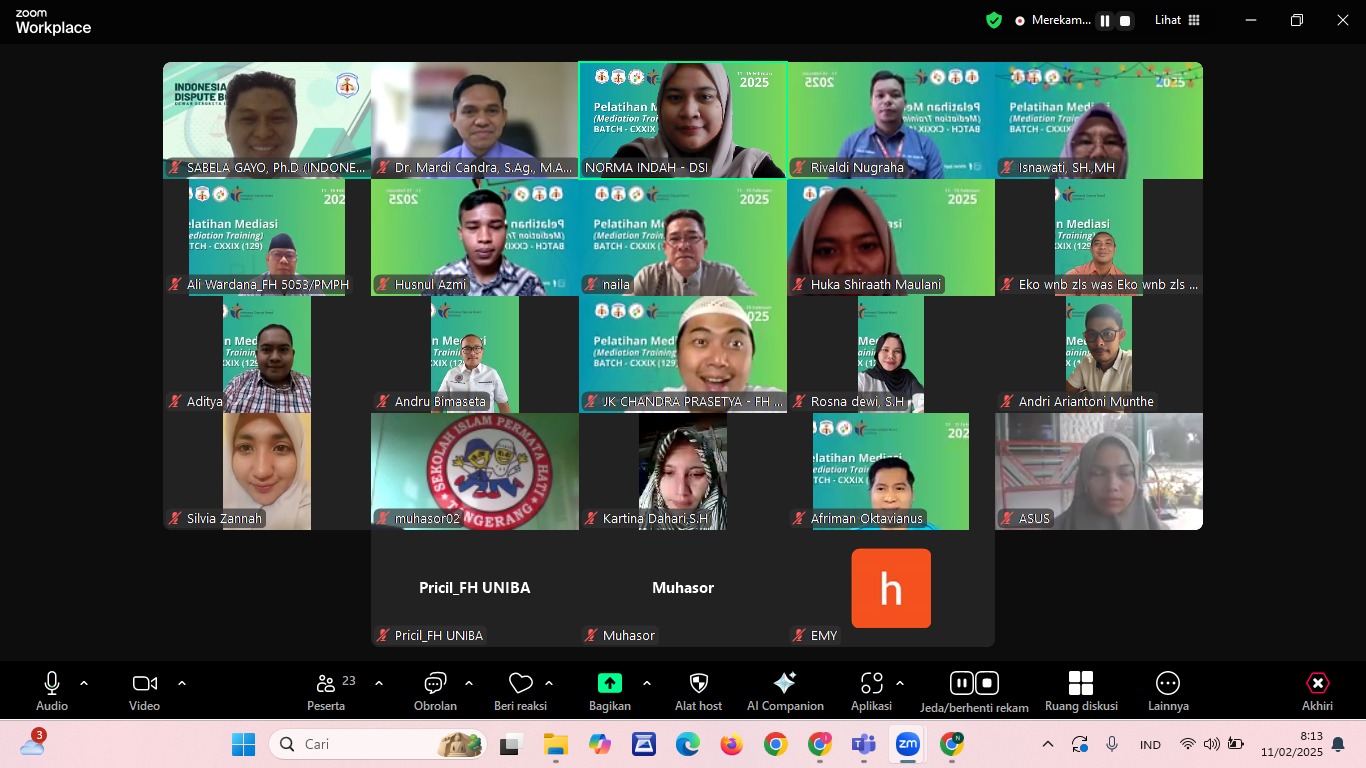Pause recording in the top status bar
This screenshot has width=1366, height=768.
pyautogui.click(x=1105, y=20)
